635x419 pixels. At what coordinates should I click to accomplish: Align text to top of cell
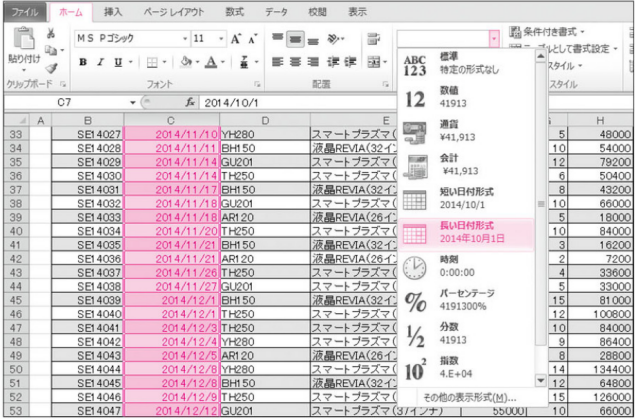(277, 38)
